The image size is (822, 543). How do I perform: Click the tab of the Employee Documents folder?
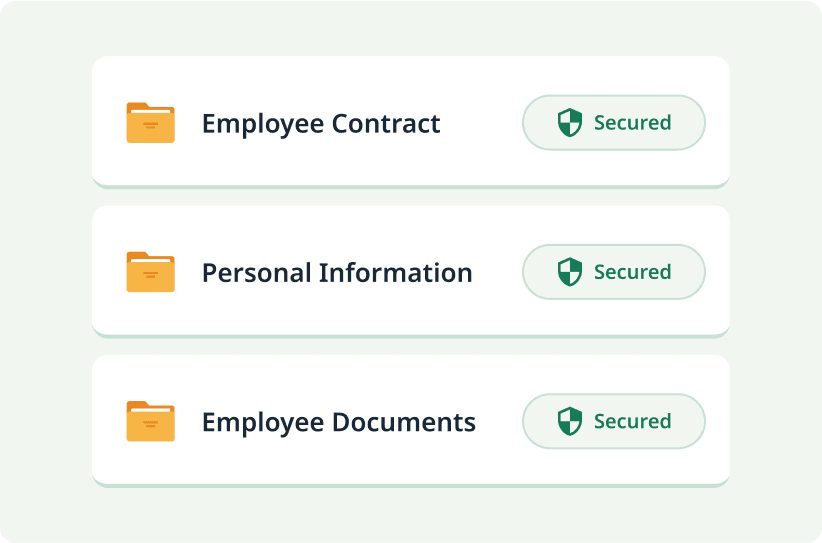137,404
